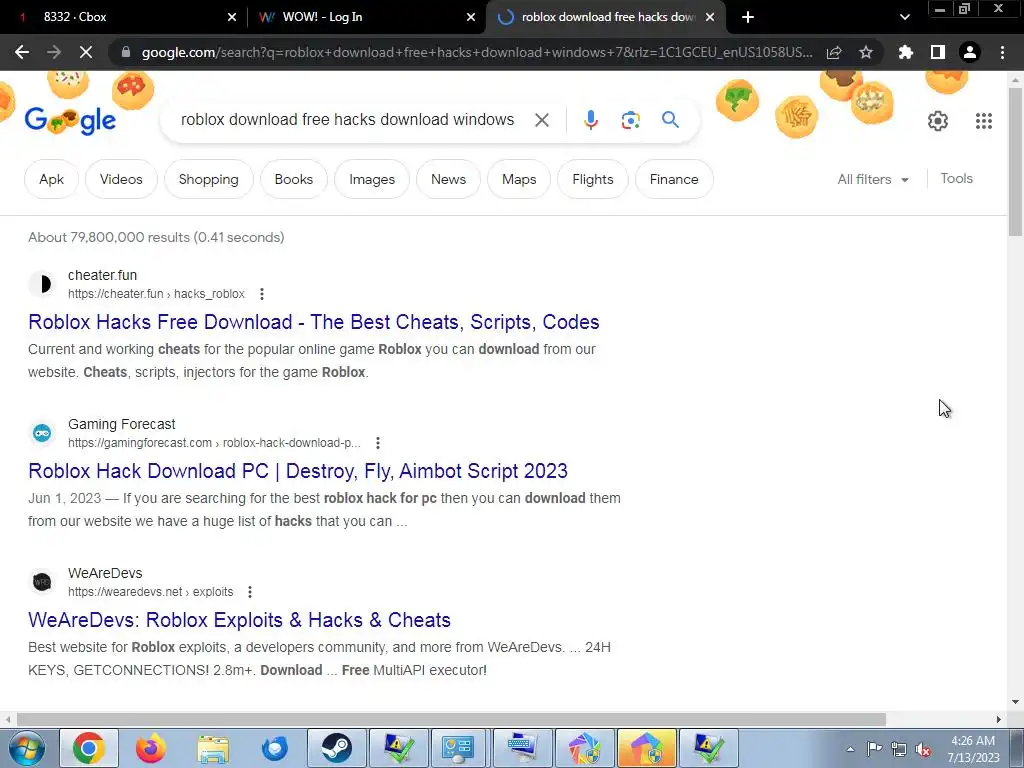
Task: Click in the Google search input field
Action: pyautogui.click(x=347, y=120)
